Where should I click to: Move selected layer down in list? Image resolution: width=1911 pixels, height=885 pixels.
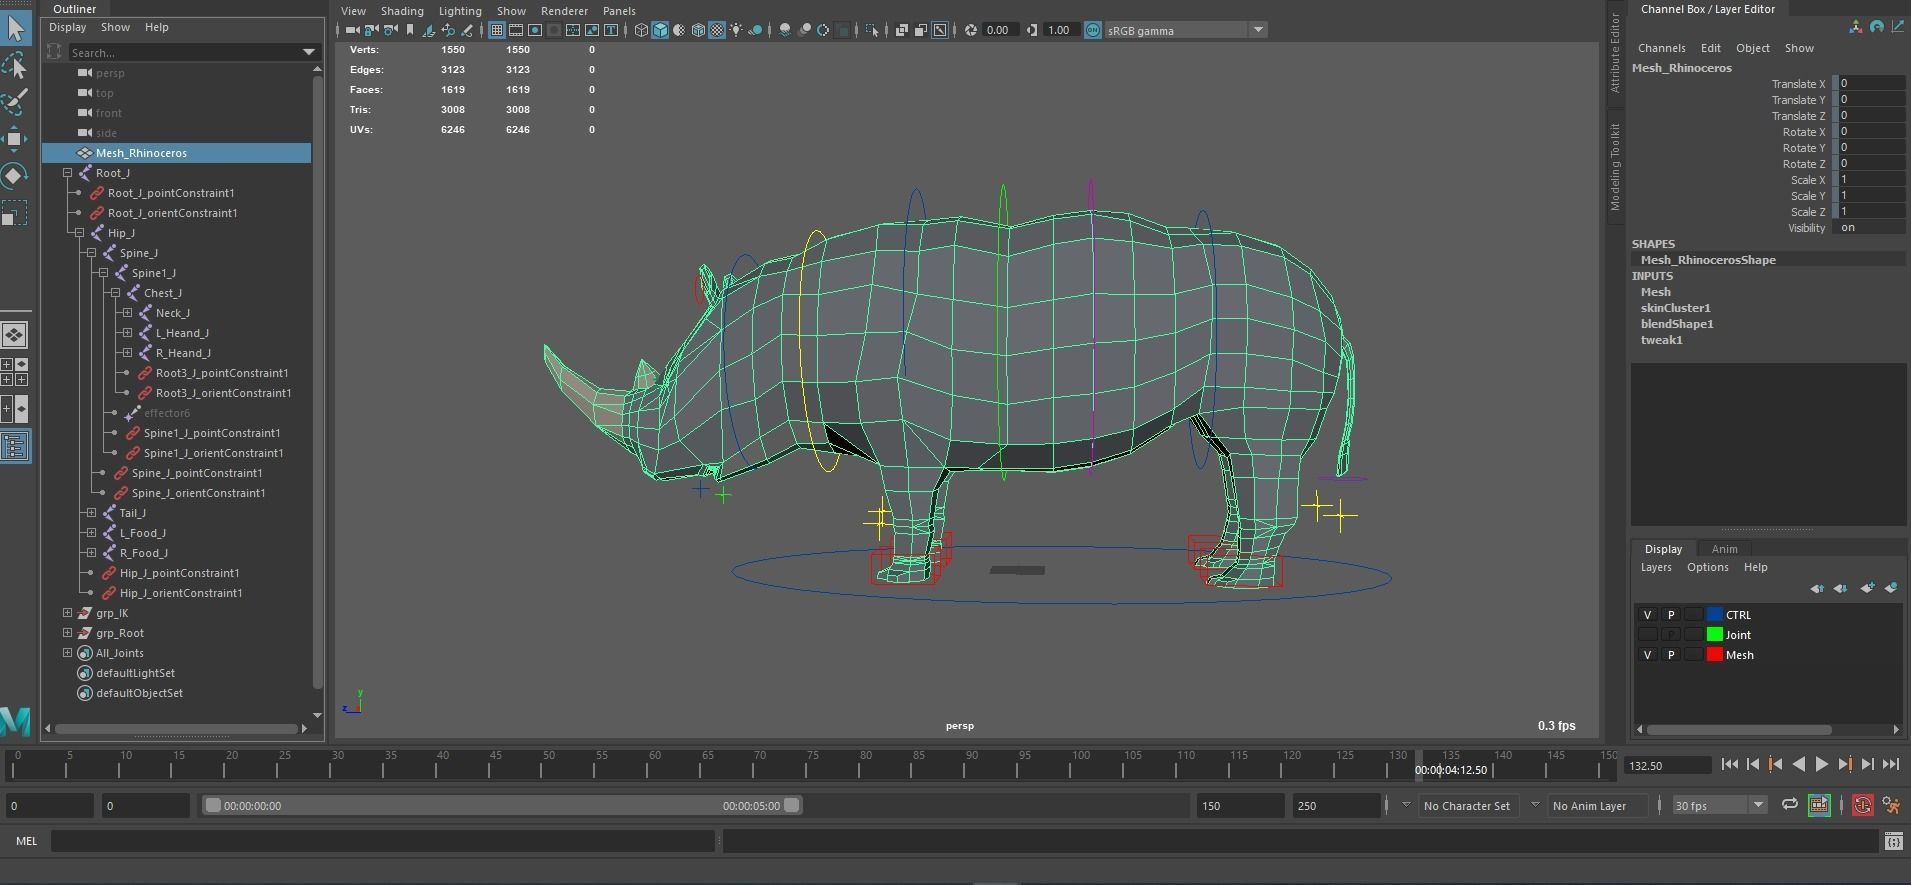(x=1840, y=588)
